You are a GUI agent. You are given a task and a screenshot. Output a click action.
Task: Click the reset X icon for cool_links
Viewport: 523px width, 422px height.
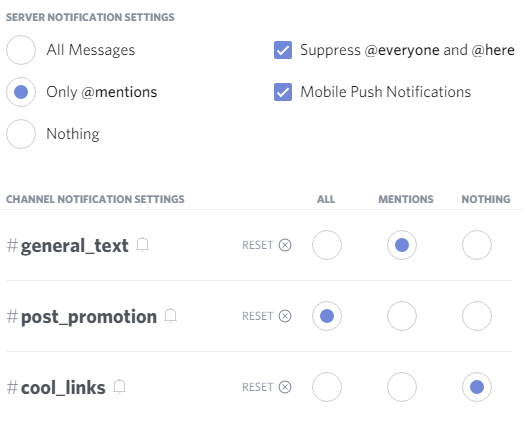pos(285,387)
